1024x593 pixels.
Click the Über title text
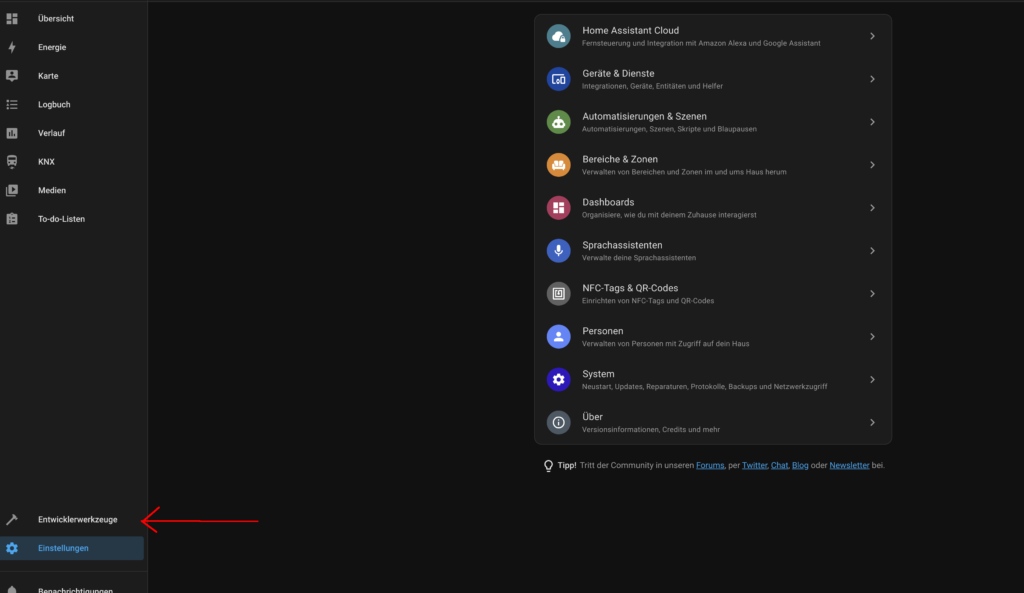pos(592,417)
